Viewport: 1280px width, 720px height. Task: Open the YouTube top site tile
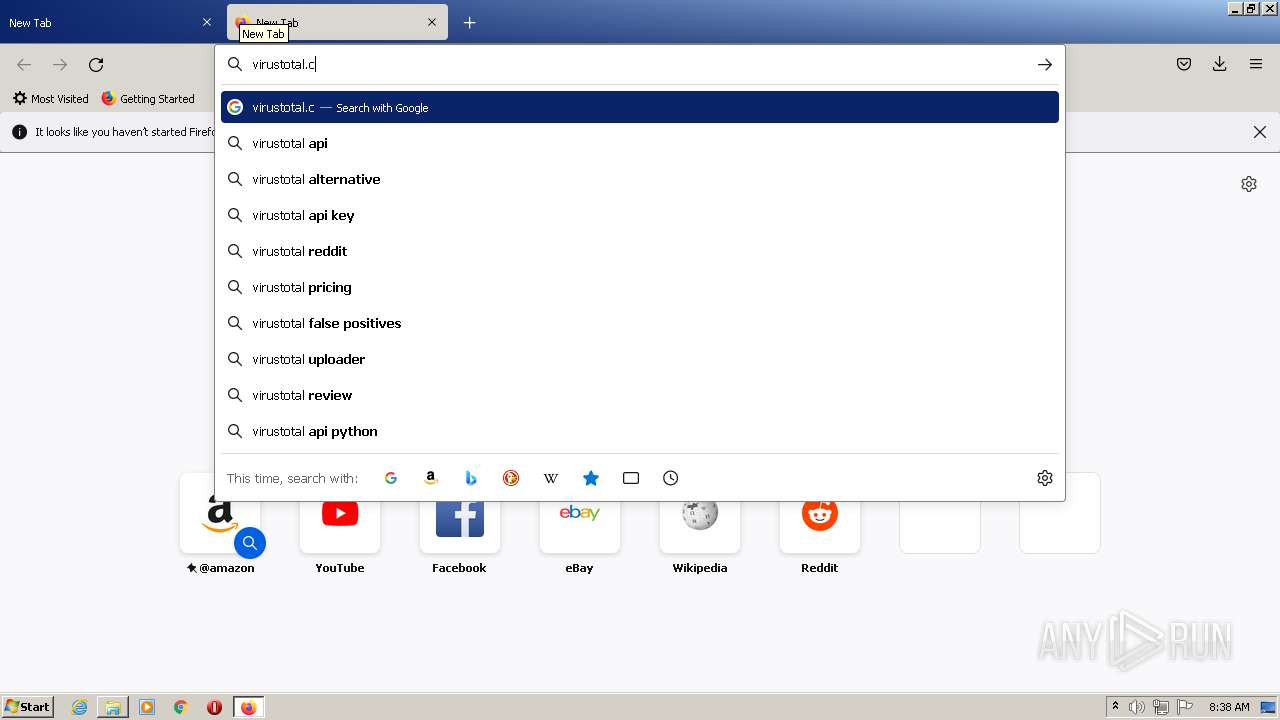tap(340, 527)
